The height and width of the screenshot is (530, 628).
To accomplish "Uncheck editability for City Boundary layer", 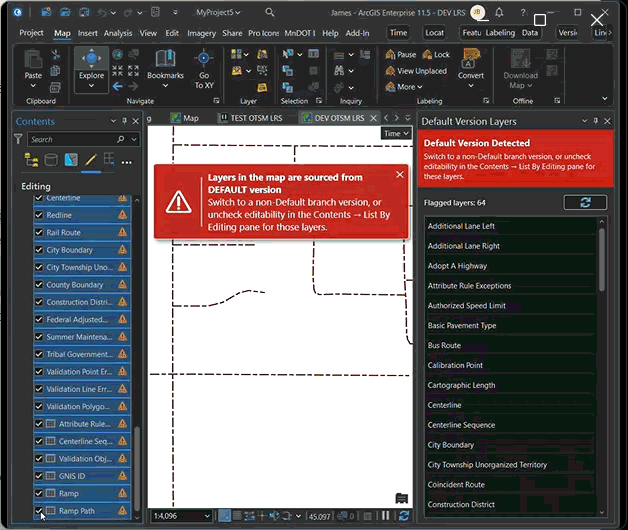I will click(x=39, y=250).
